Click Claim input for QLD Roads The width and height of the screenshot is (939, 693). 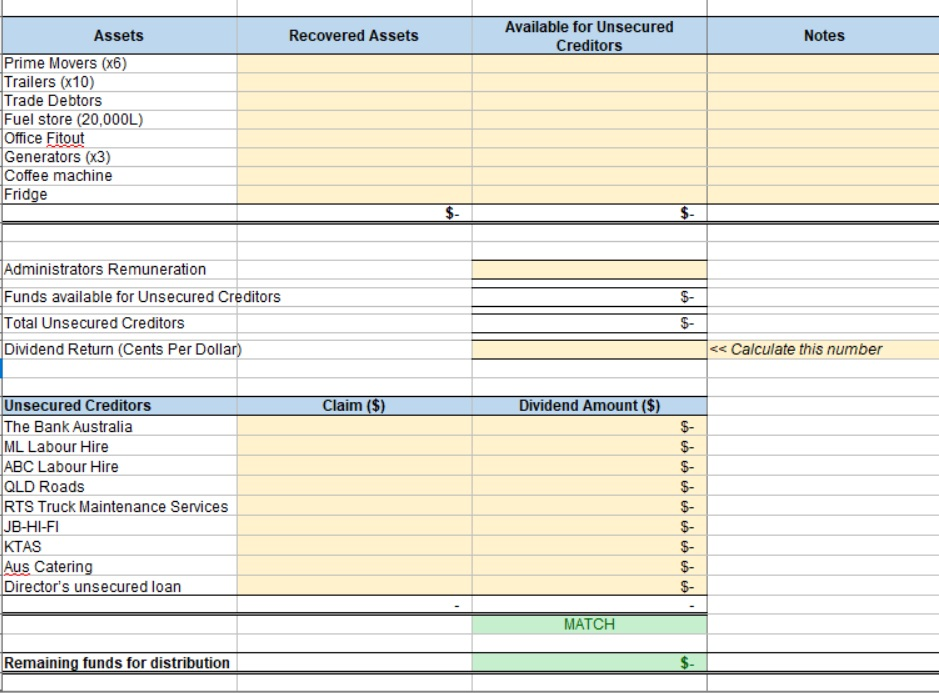point(354,486)
